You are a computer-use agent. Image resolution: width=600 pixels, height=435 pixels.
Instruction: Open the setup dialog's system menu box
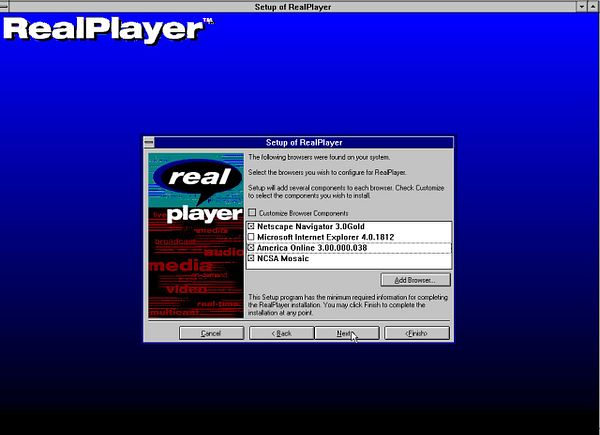(149, 143)
